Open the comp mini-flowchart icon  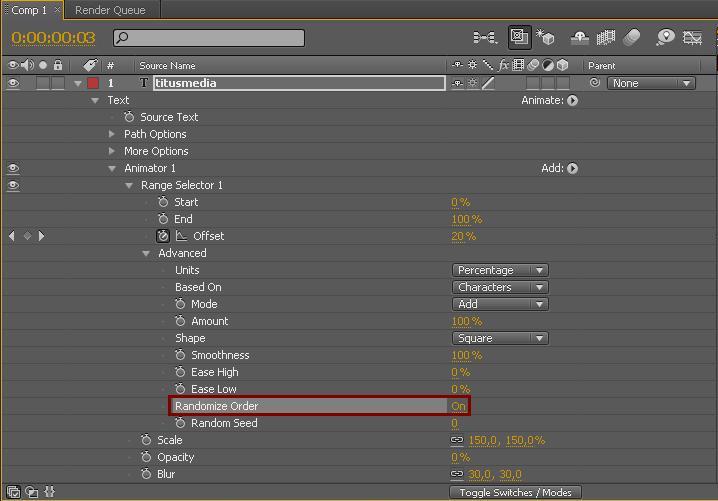pyautogui.click(x=485, y=38)
